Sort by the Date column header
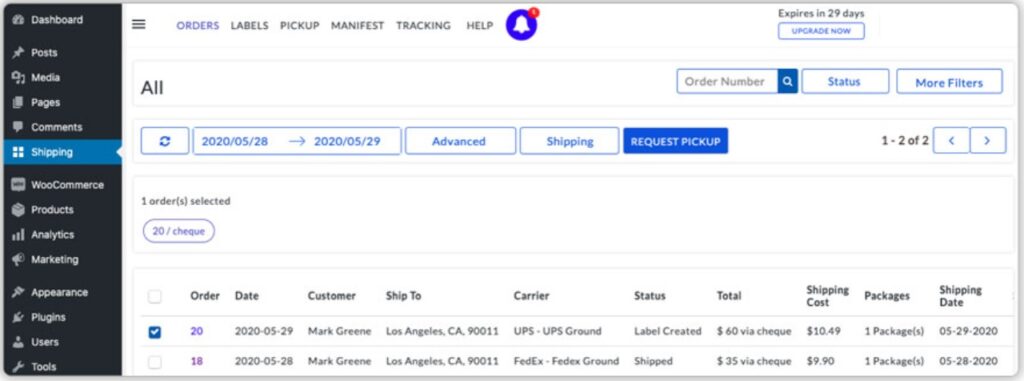 click(247, 295)
